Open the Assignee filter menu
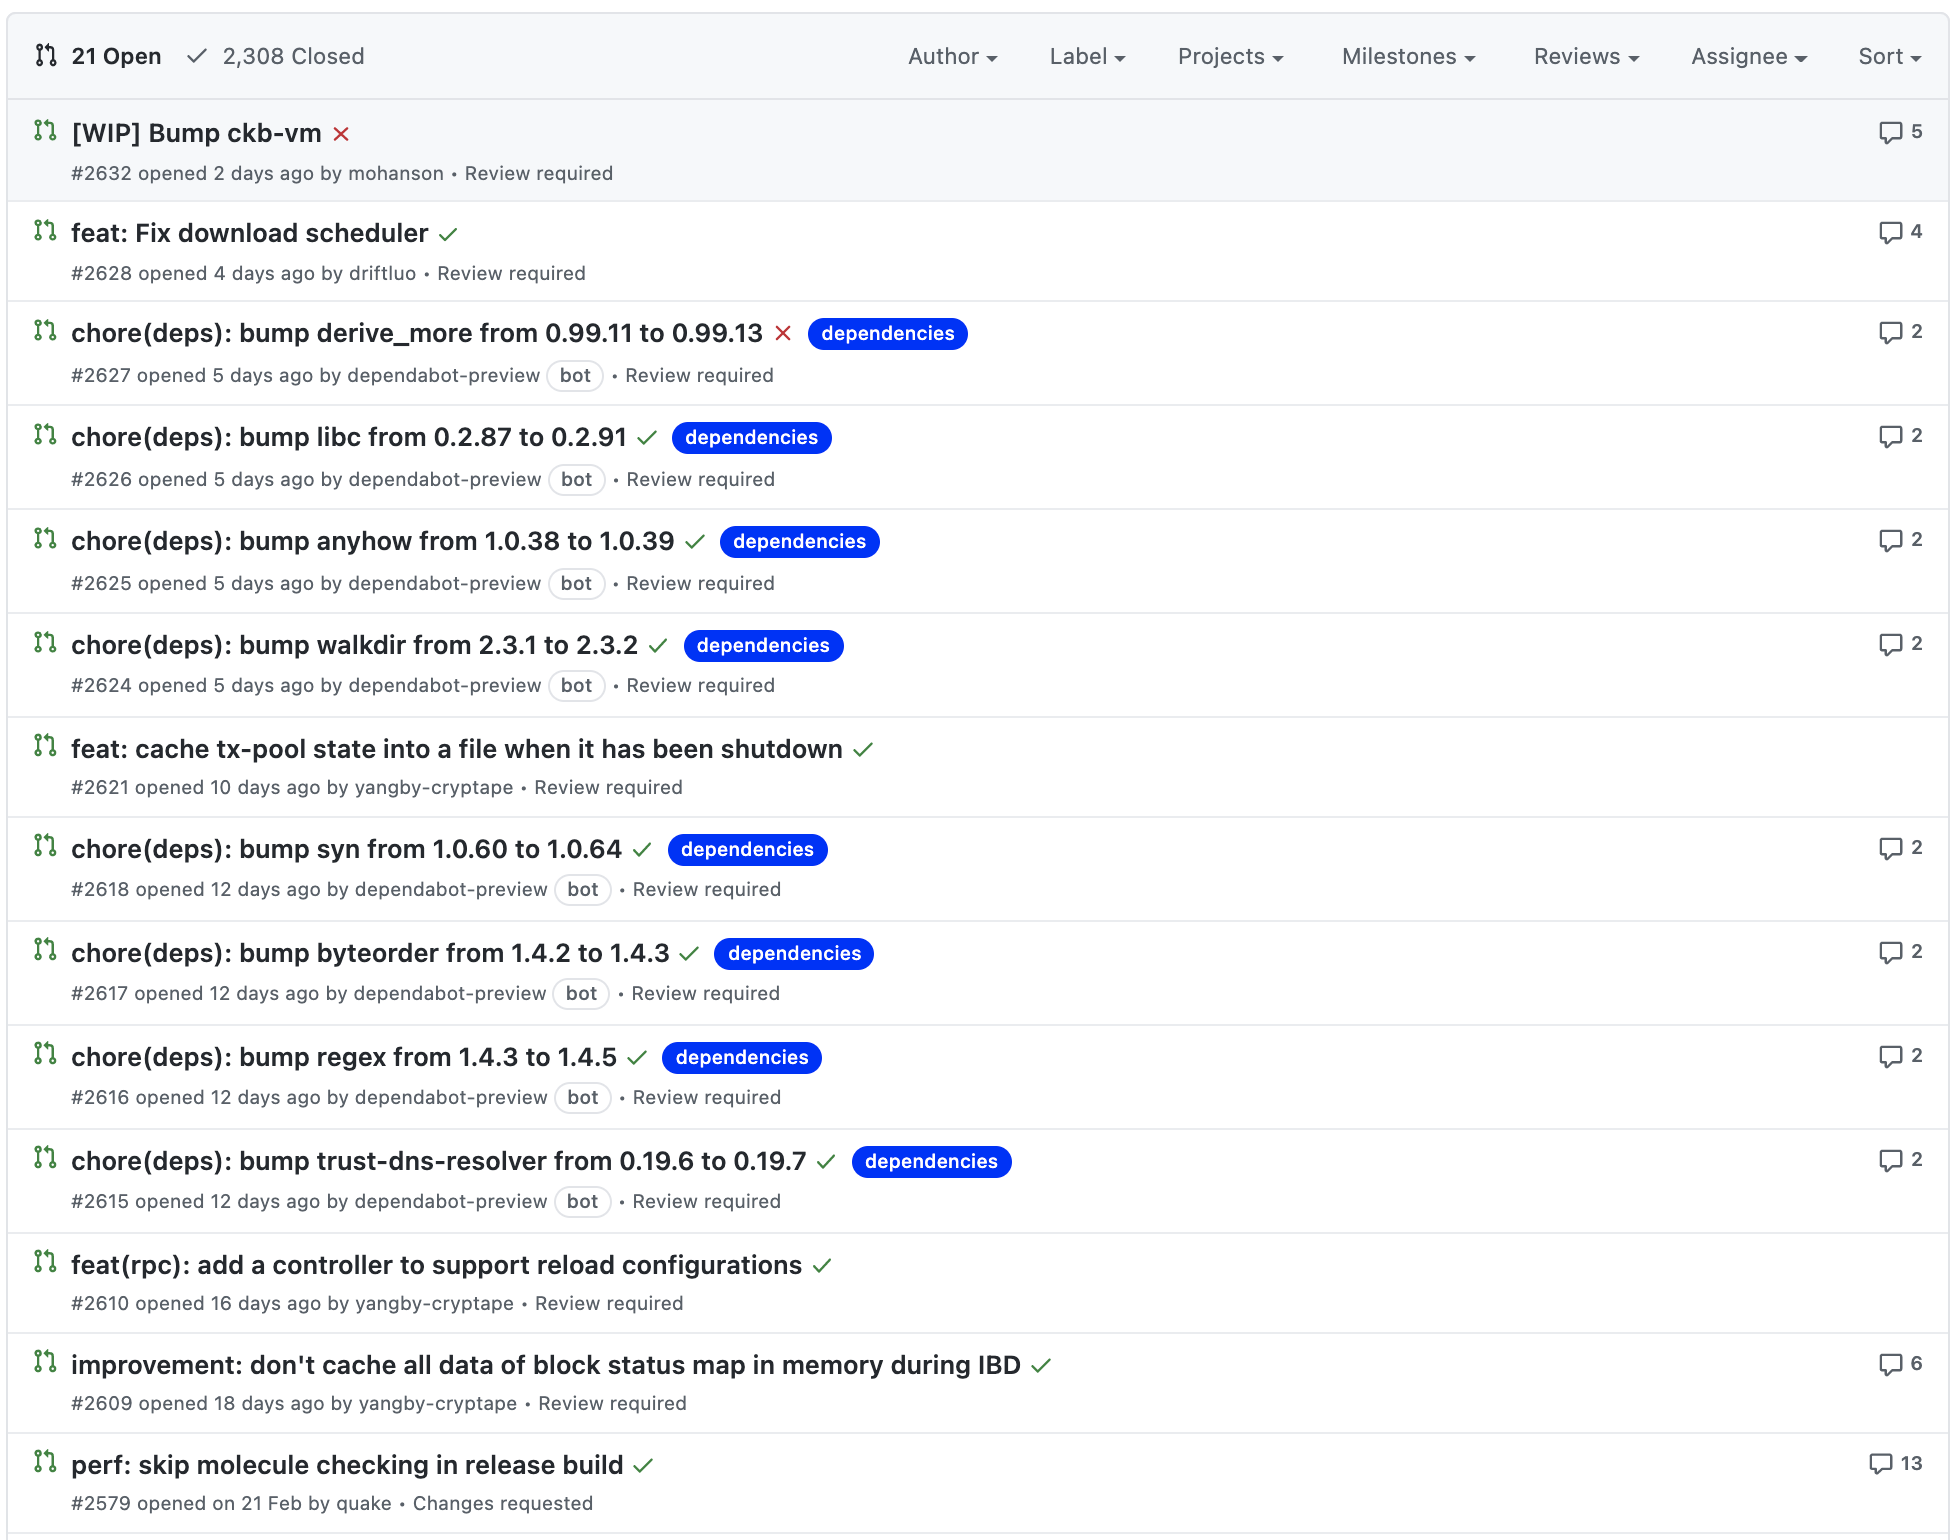The image size is (1956, 1540). (x=1748, y=56)
